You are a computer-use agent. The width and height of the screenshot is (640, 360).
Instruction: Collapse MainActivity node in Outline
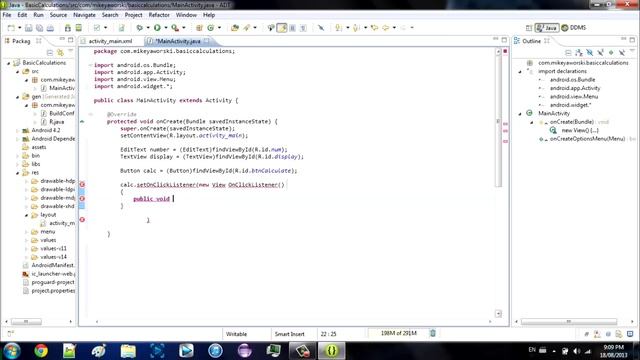(520, 114)
